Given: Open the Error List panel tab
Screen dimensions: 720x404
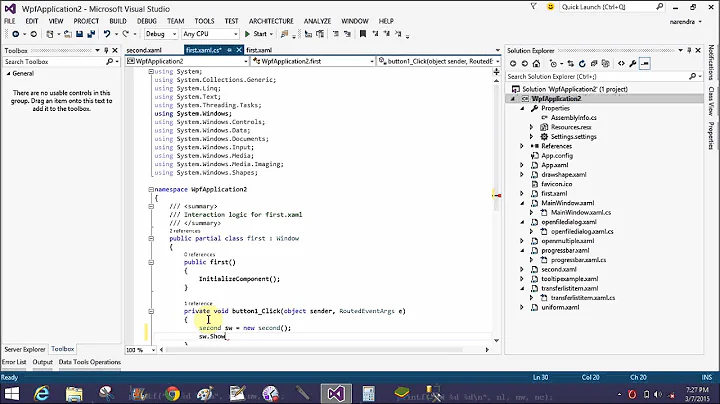Looking at the screenshot, I should (14, 362).
